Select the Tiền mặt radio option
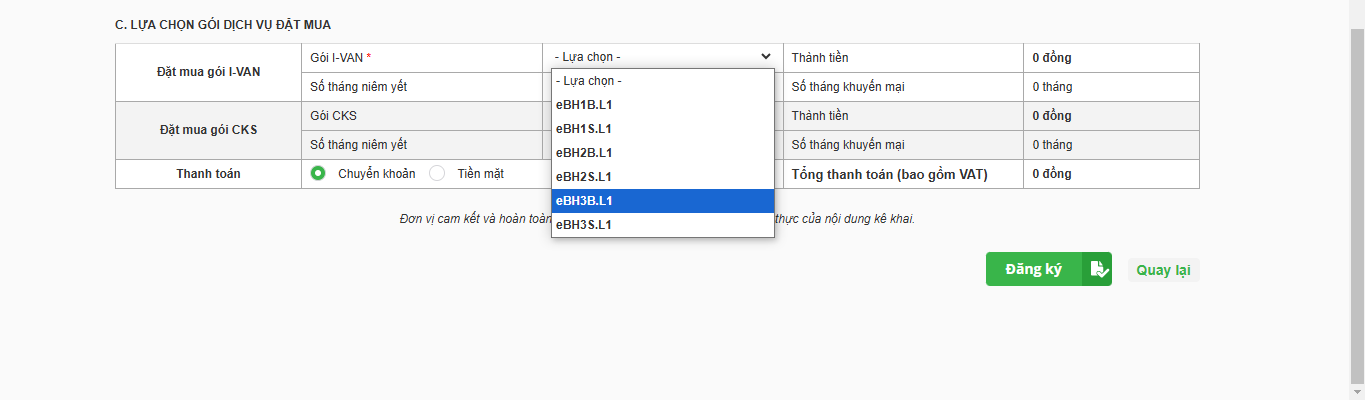 click(437, 173)
